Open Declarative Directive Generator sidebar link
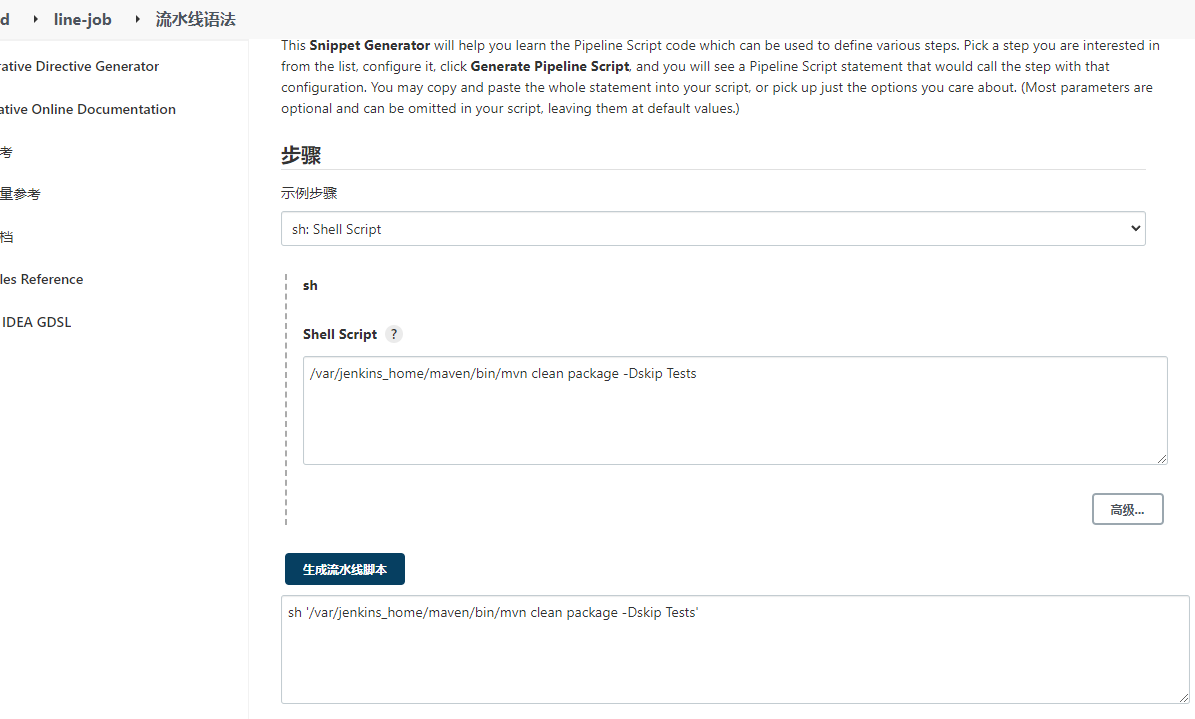 pos(80,66)
